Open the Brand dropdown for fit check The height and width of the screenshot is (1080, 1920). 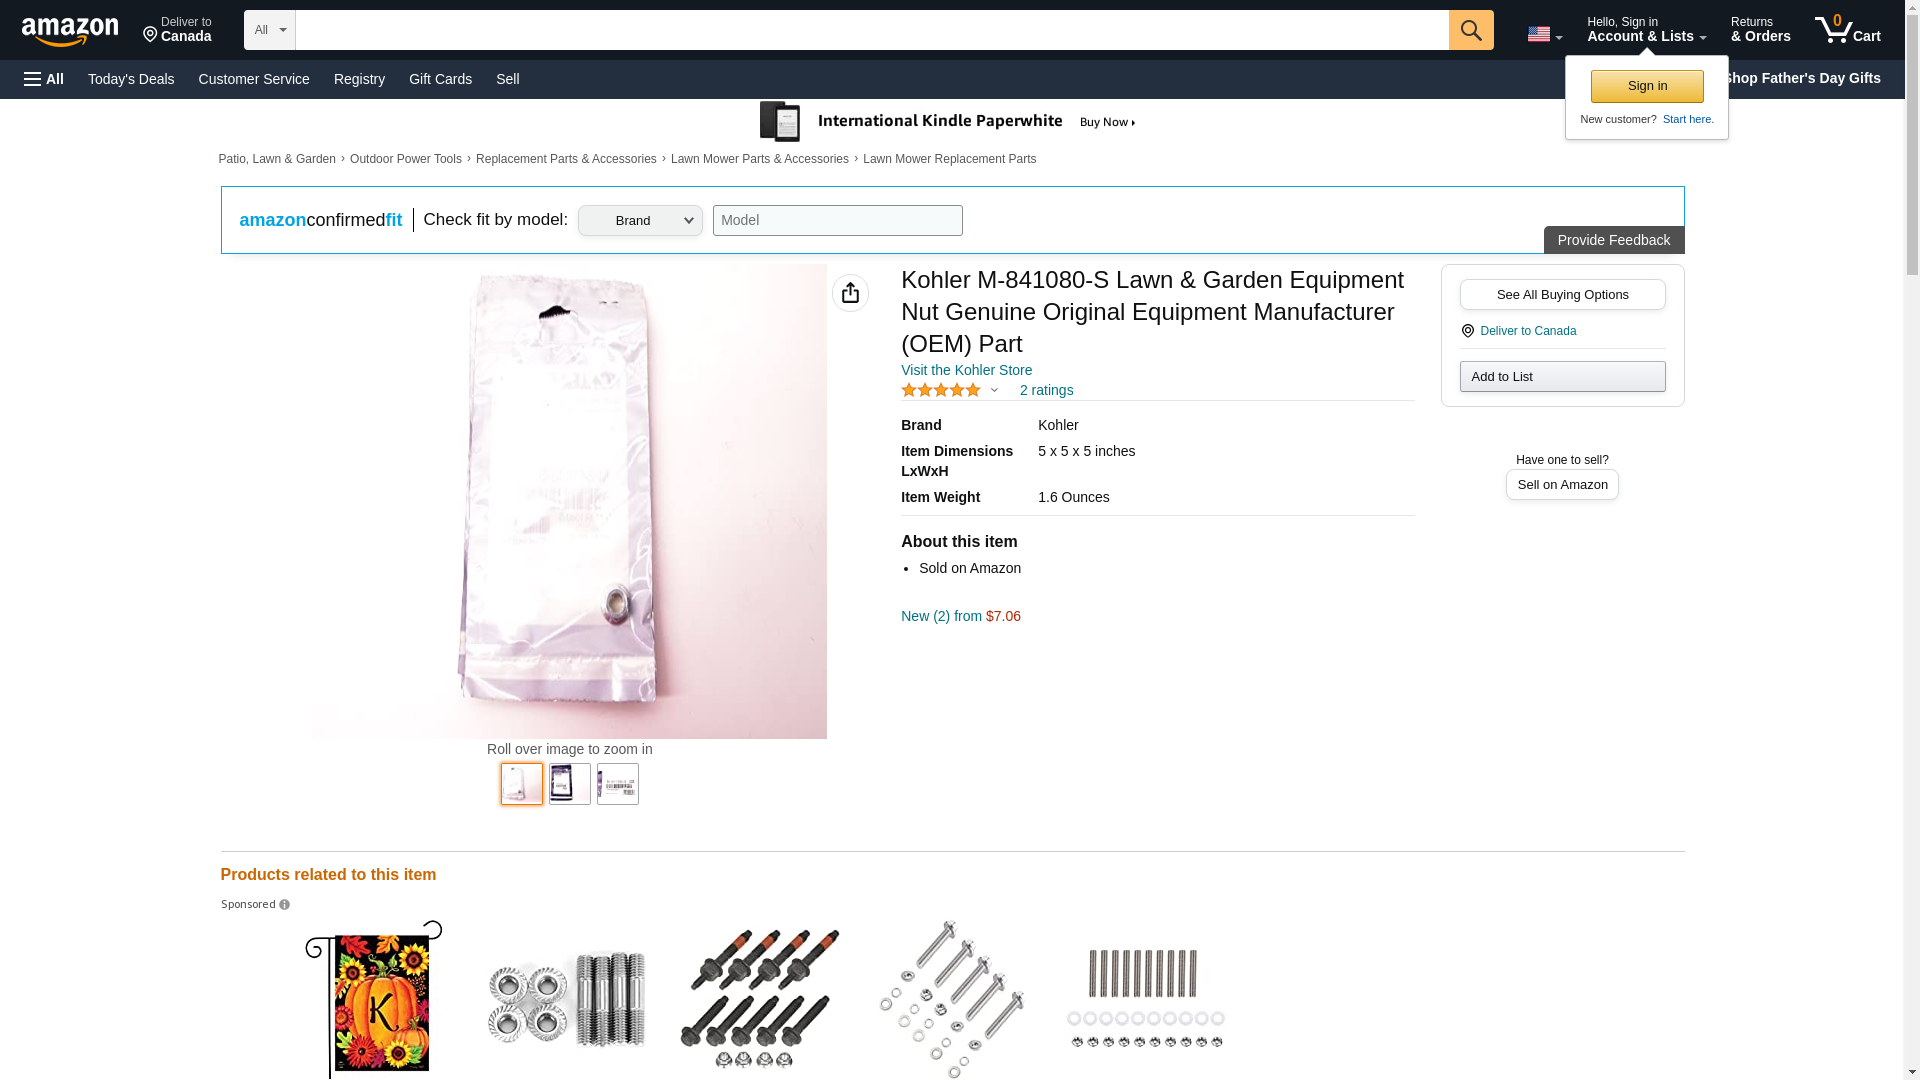tap(640, 221)
